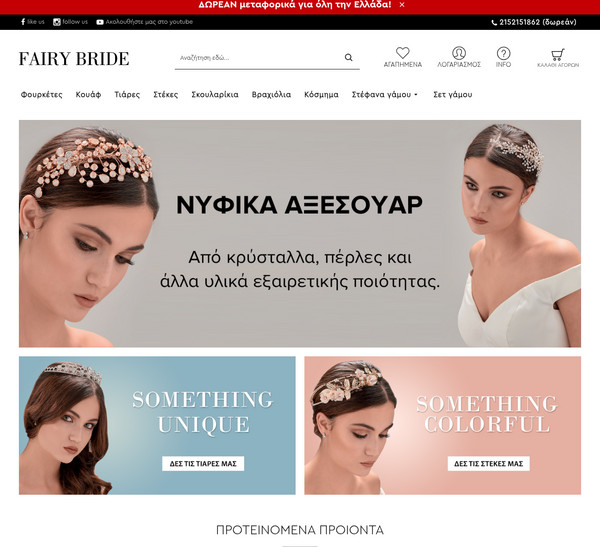The image size is (600, 547).
Task: Click the magnifier search icon
Action: pos(348,57)
